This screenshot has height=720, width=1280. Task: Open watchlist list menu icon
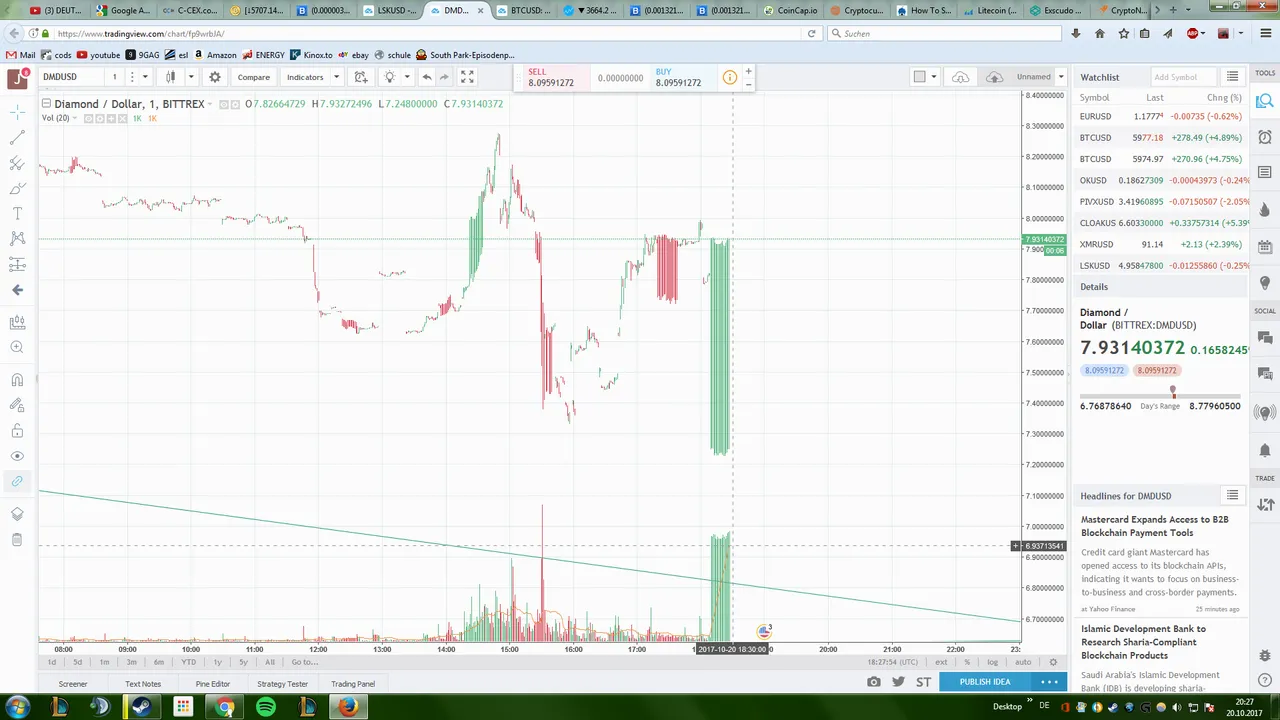point(1233,77)
